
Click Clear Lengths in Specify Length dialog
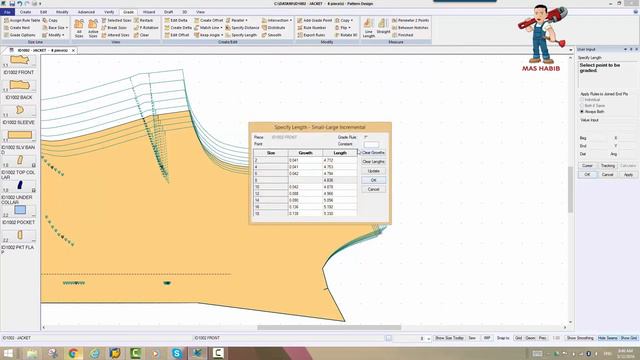(x=373, y=162)
